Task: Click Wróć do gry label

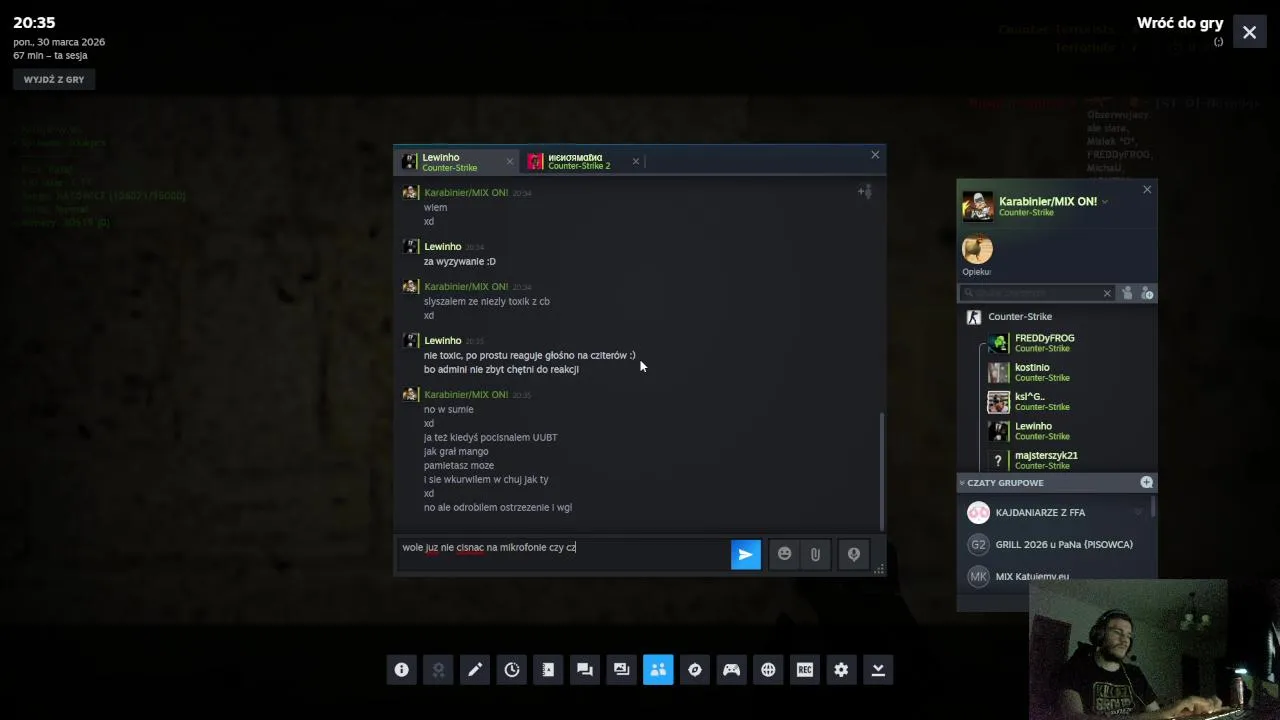Action: pos(1180,23)
